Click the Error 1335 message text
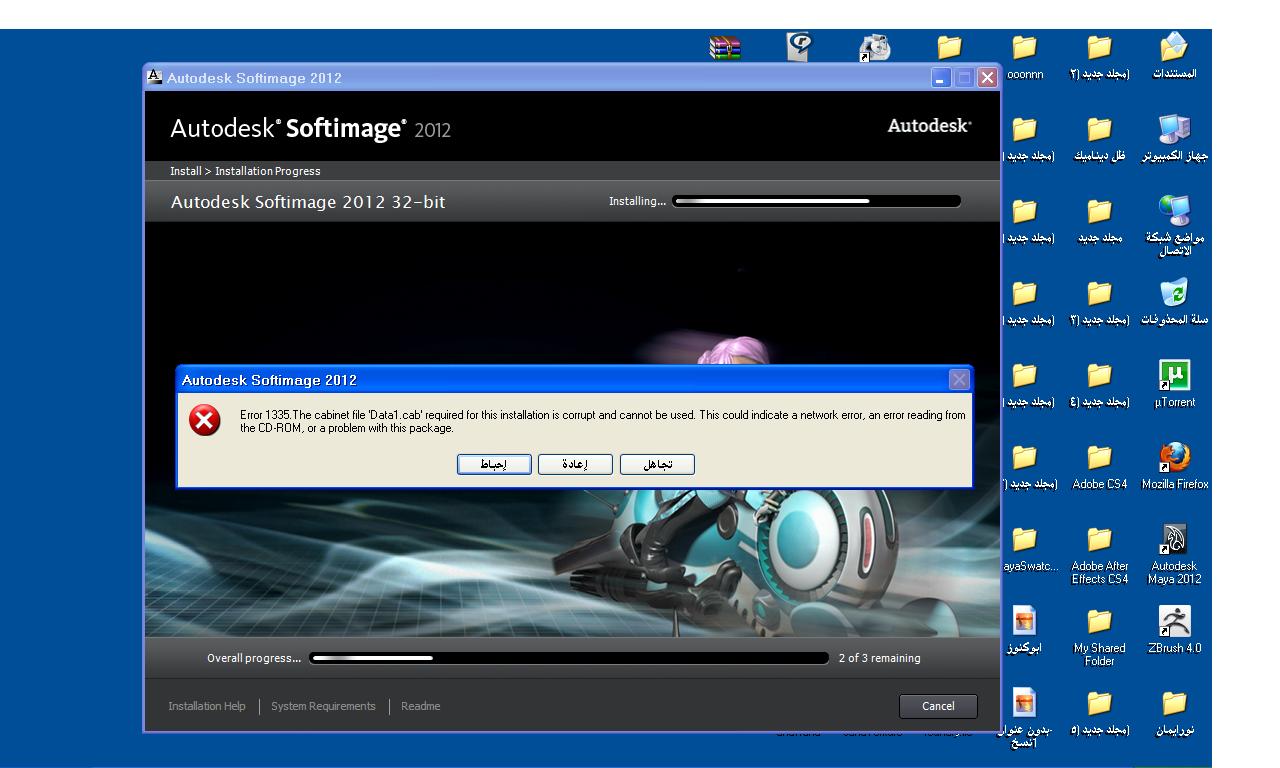The width and height of the screenshot is (1280, 768). [603, 421]
